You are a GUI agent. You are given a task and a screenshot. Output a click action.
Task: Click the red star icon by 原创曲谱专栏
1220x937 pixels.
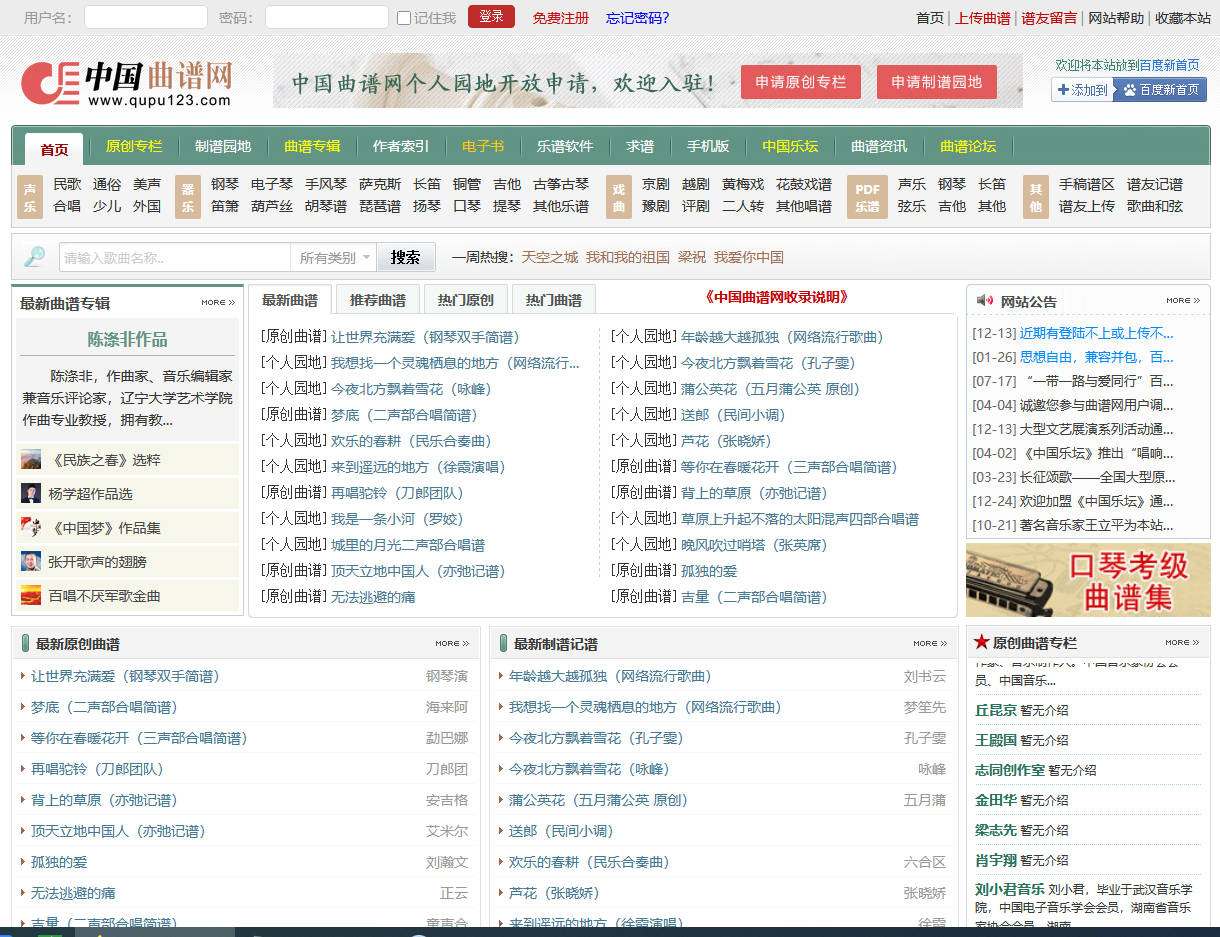(x=982, y=642)
